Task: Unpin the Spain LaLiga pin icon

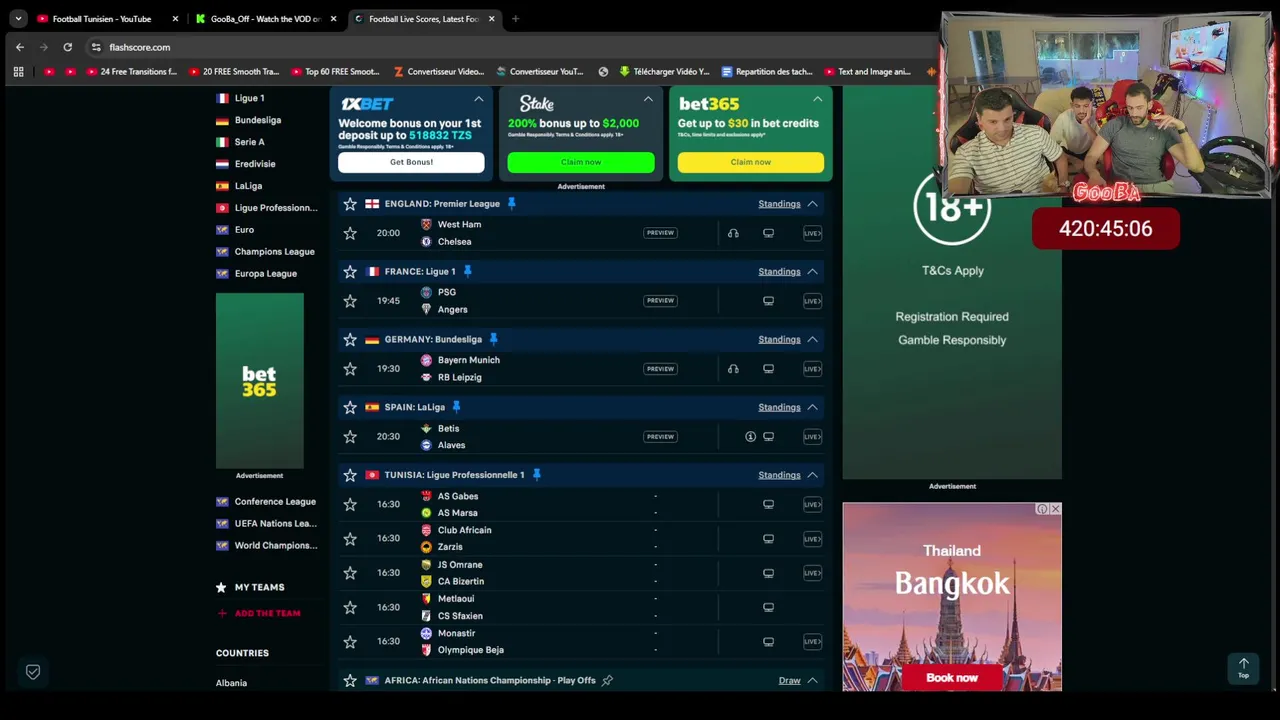Action: coord(456,407)
